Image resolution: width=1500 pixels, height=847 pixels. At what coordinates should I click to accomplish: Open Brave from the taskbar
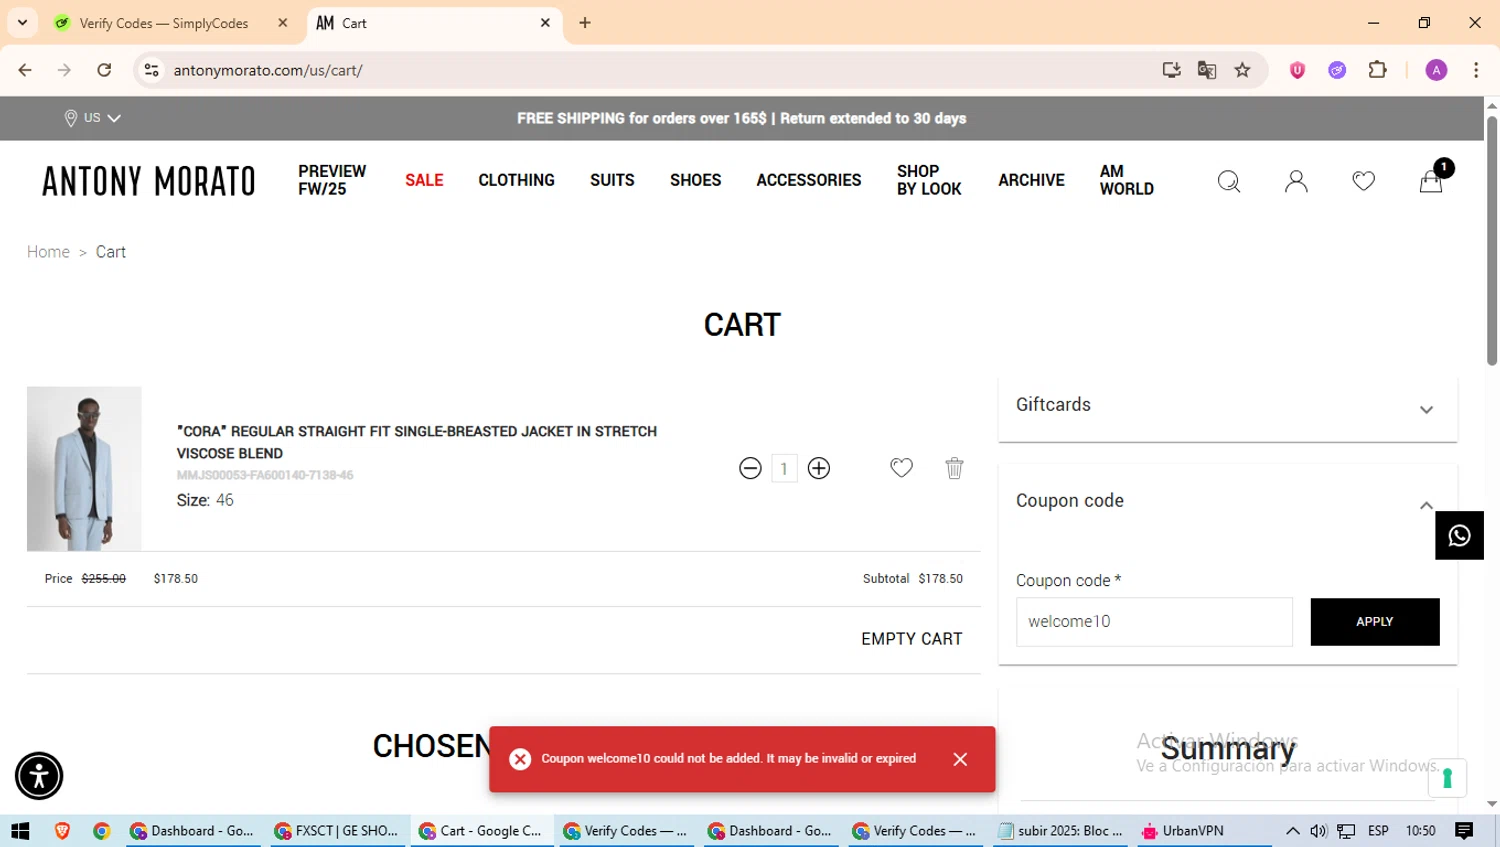coord(62,831)
